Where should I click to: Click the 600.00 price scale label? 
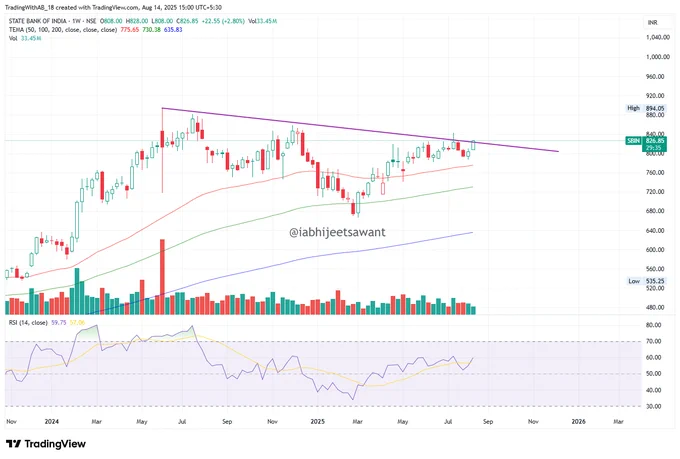click(655, 249)
